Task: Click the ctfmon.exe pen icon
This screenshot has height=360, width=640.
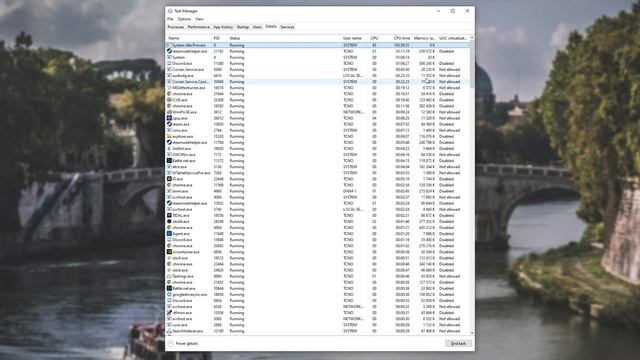Action: 169,313
